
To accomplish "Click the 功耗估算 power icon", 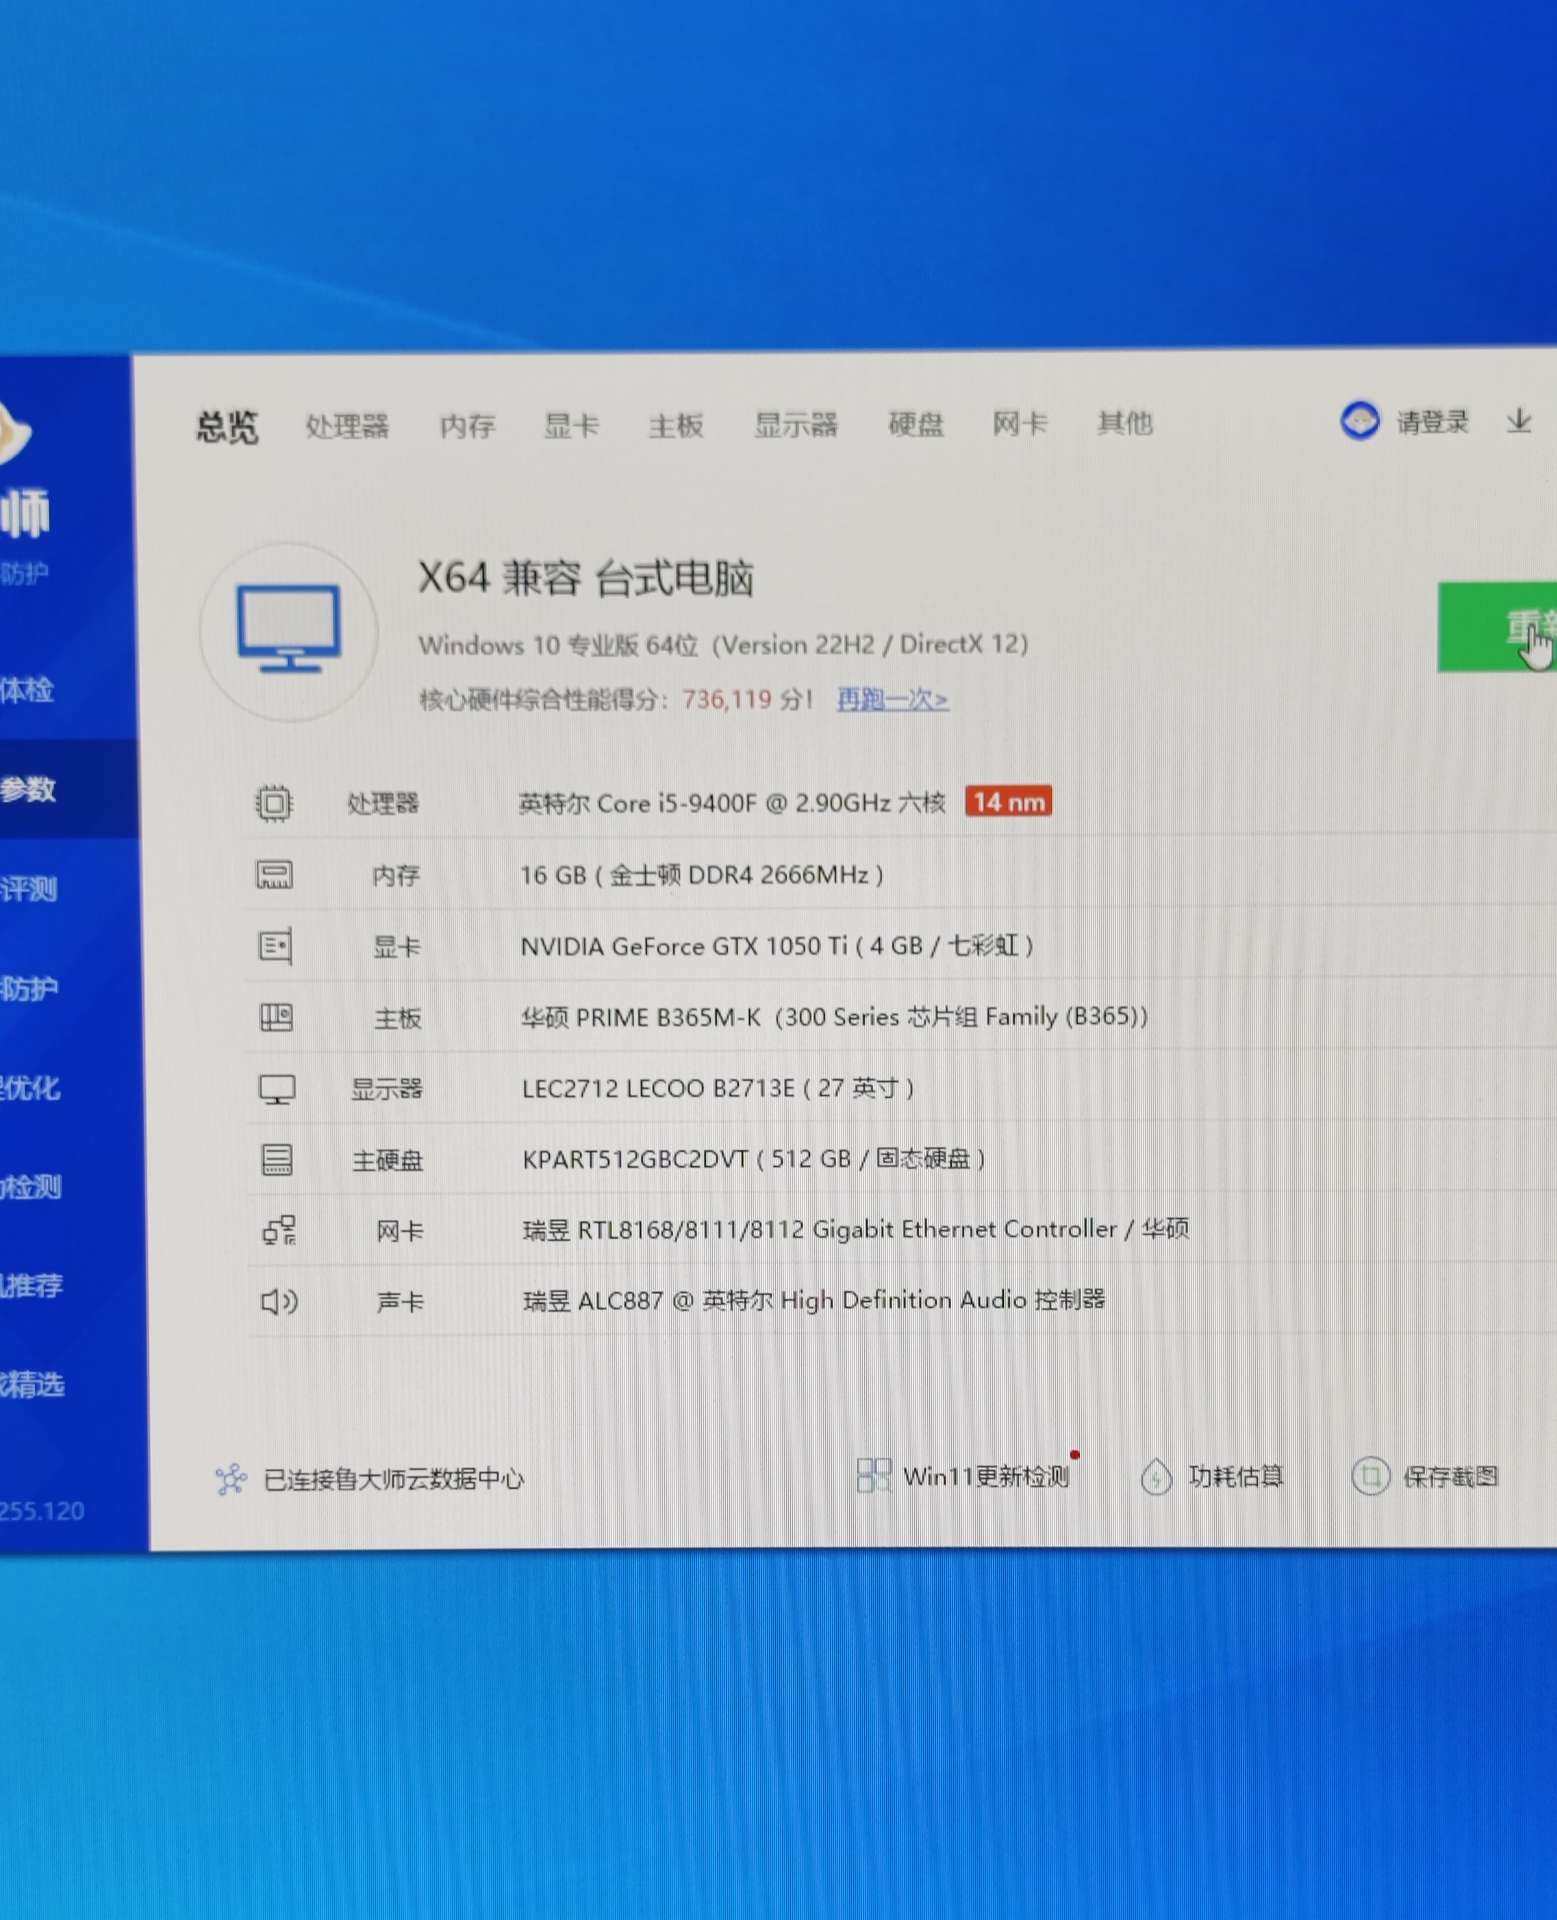I will click(x=1156, y=1476).
